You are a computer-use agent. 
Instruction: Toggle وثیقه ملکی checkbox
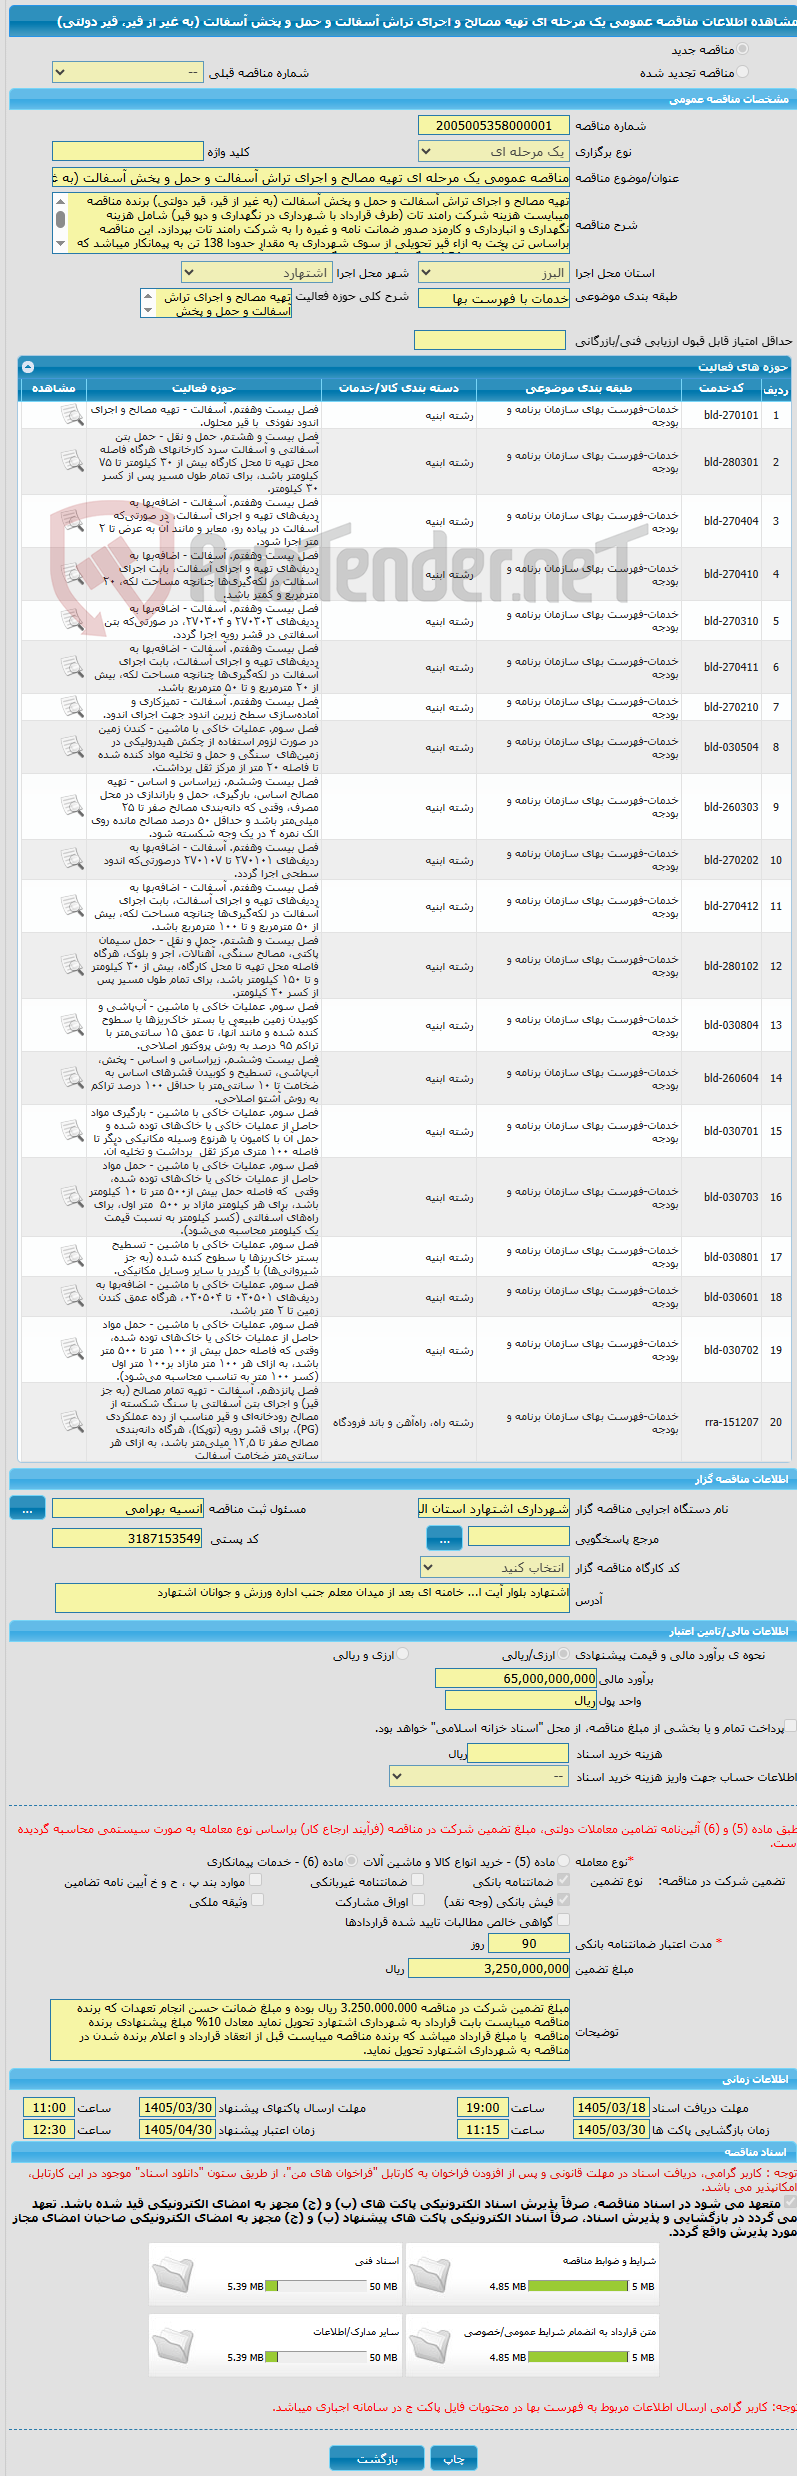[257, 1900]
